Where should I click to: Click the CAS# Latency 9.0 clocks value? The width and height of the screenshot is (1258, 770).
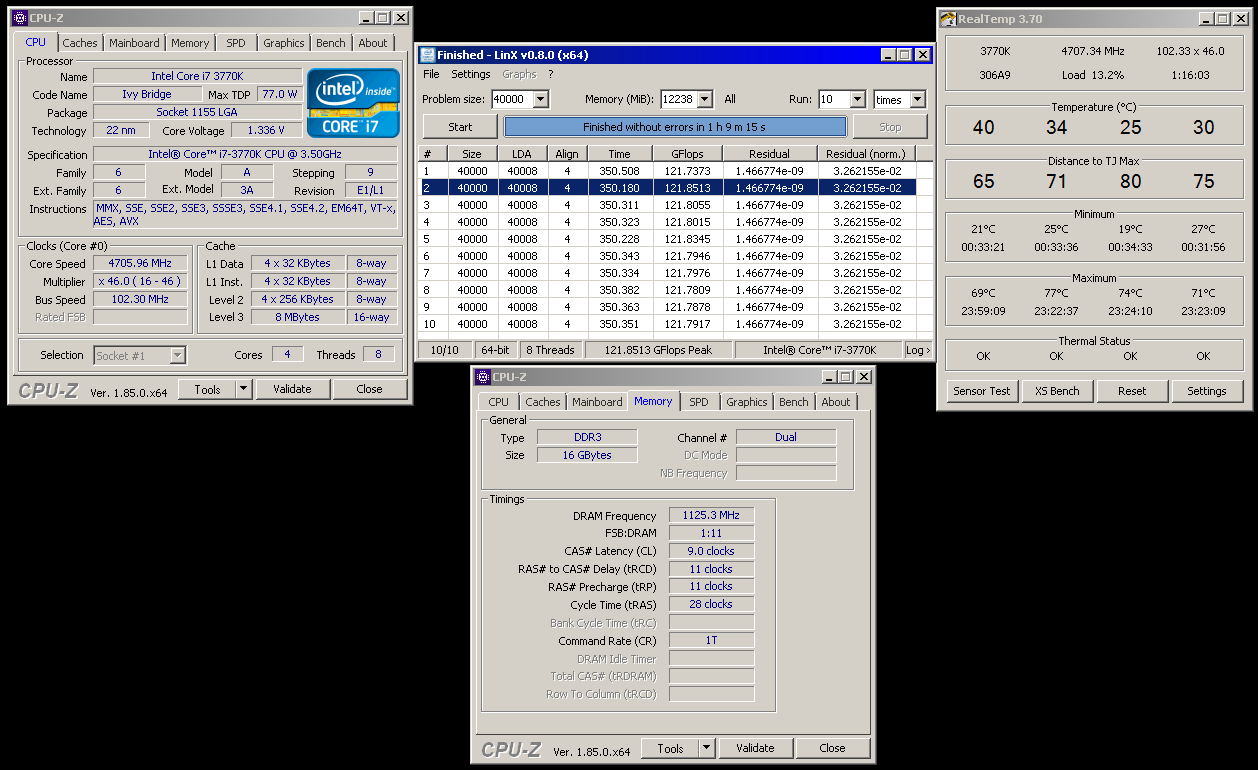pos(711,551)
